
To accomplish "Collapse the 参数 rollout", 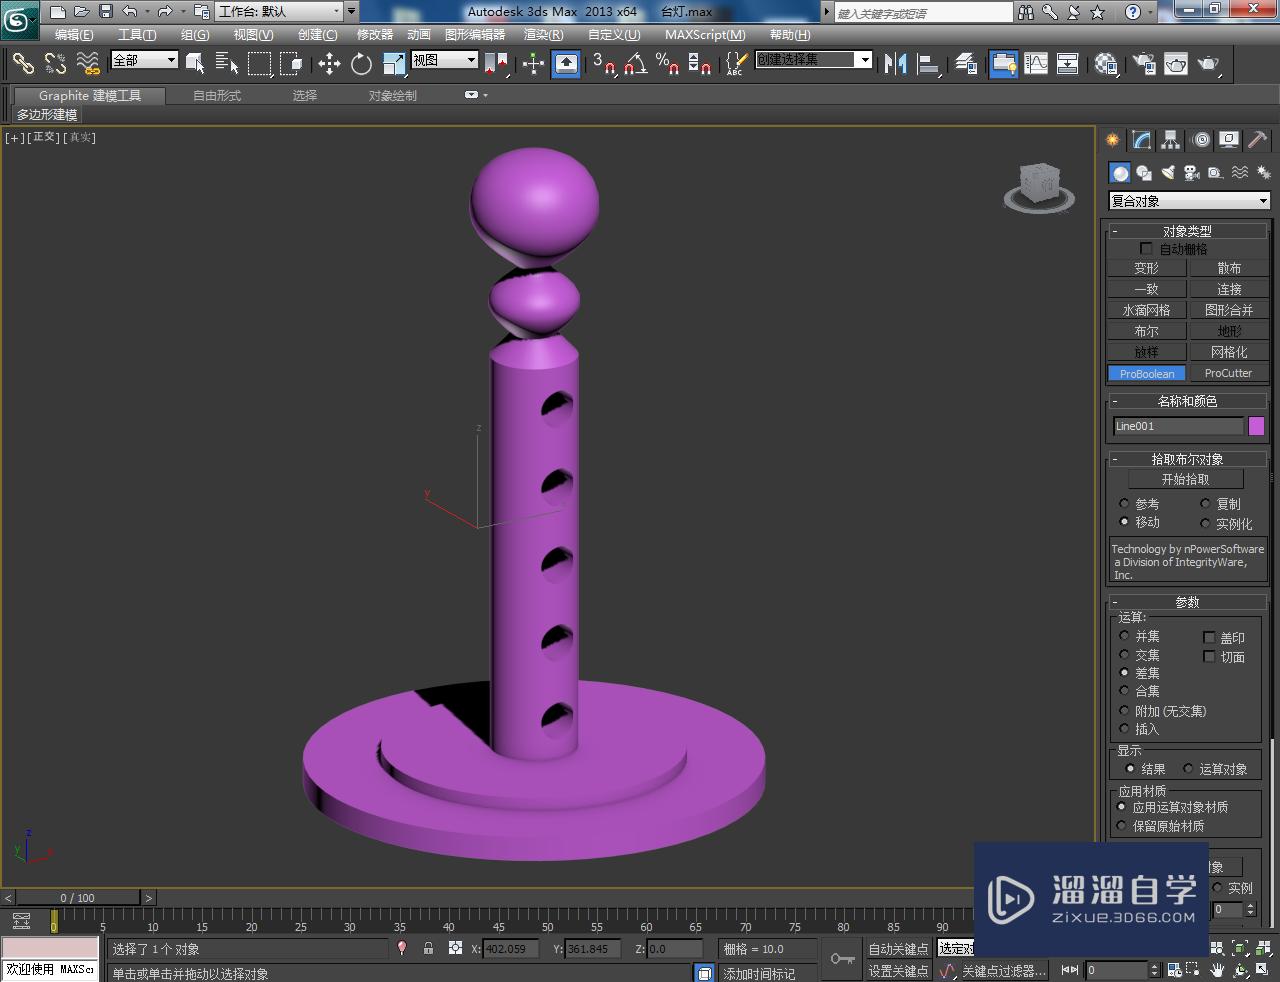I will pos(1187,602).
